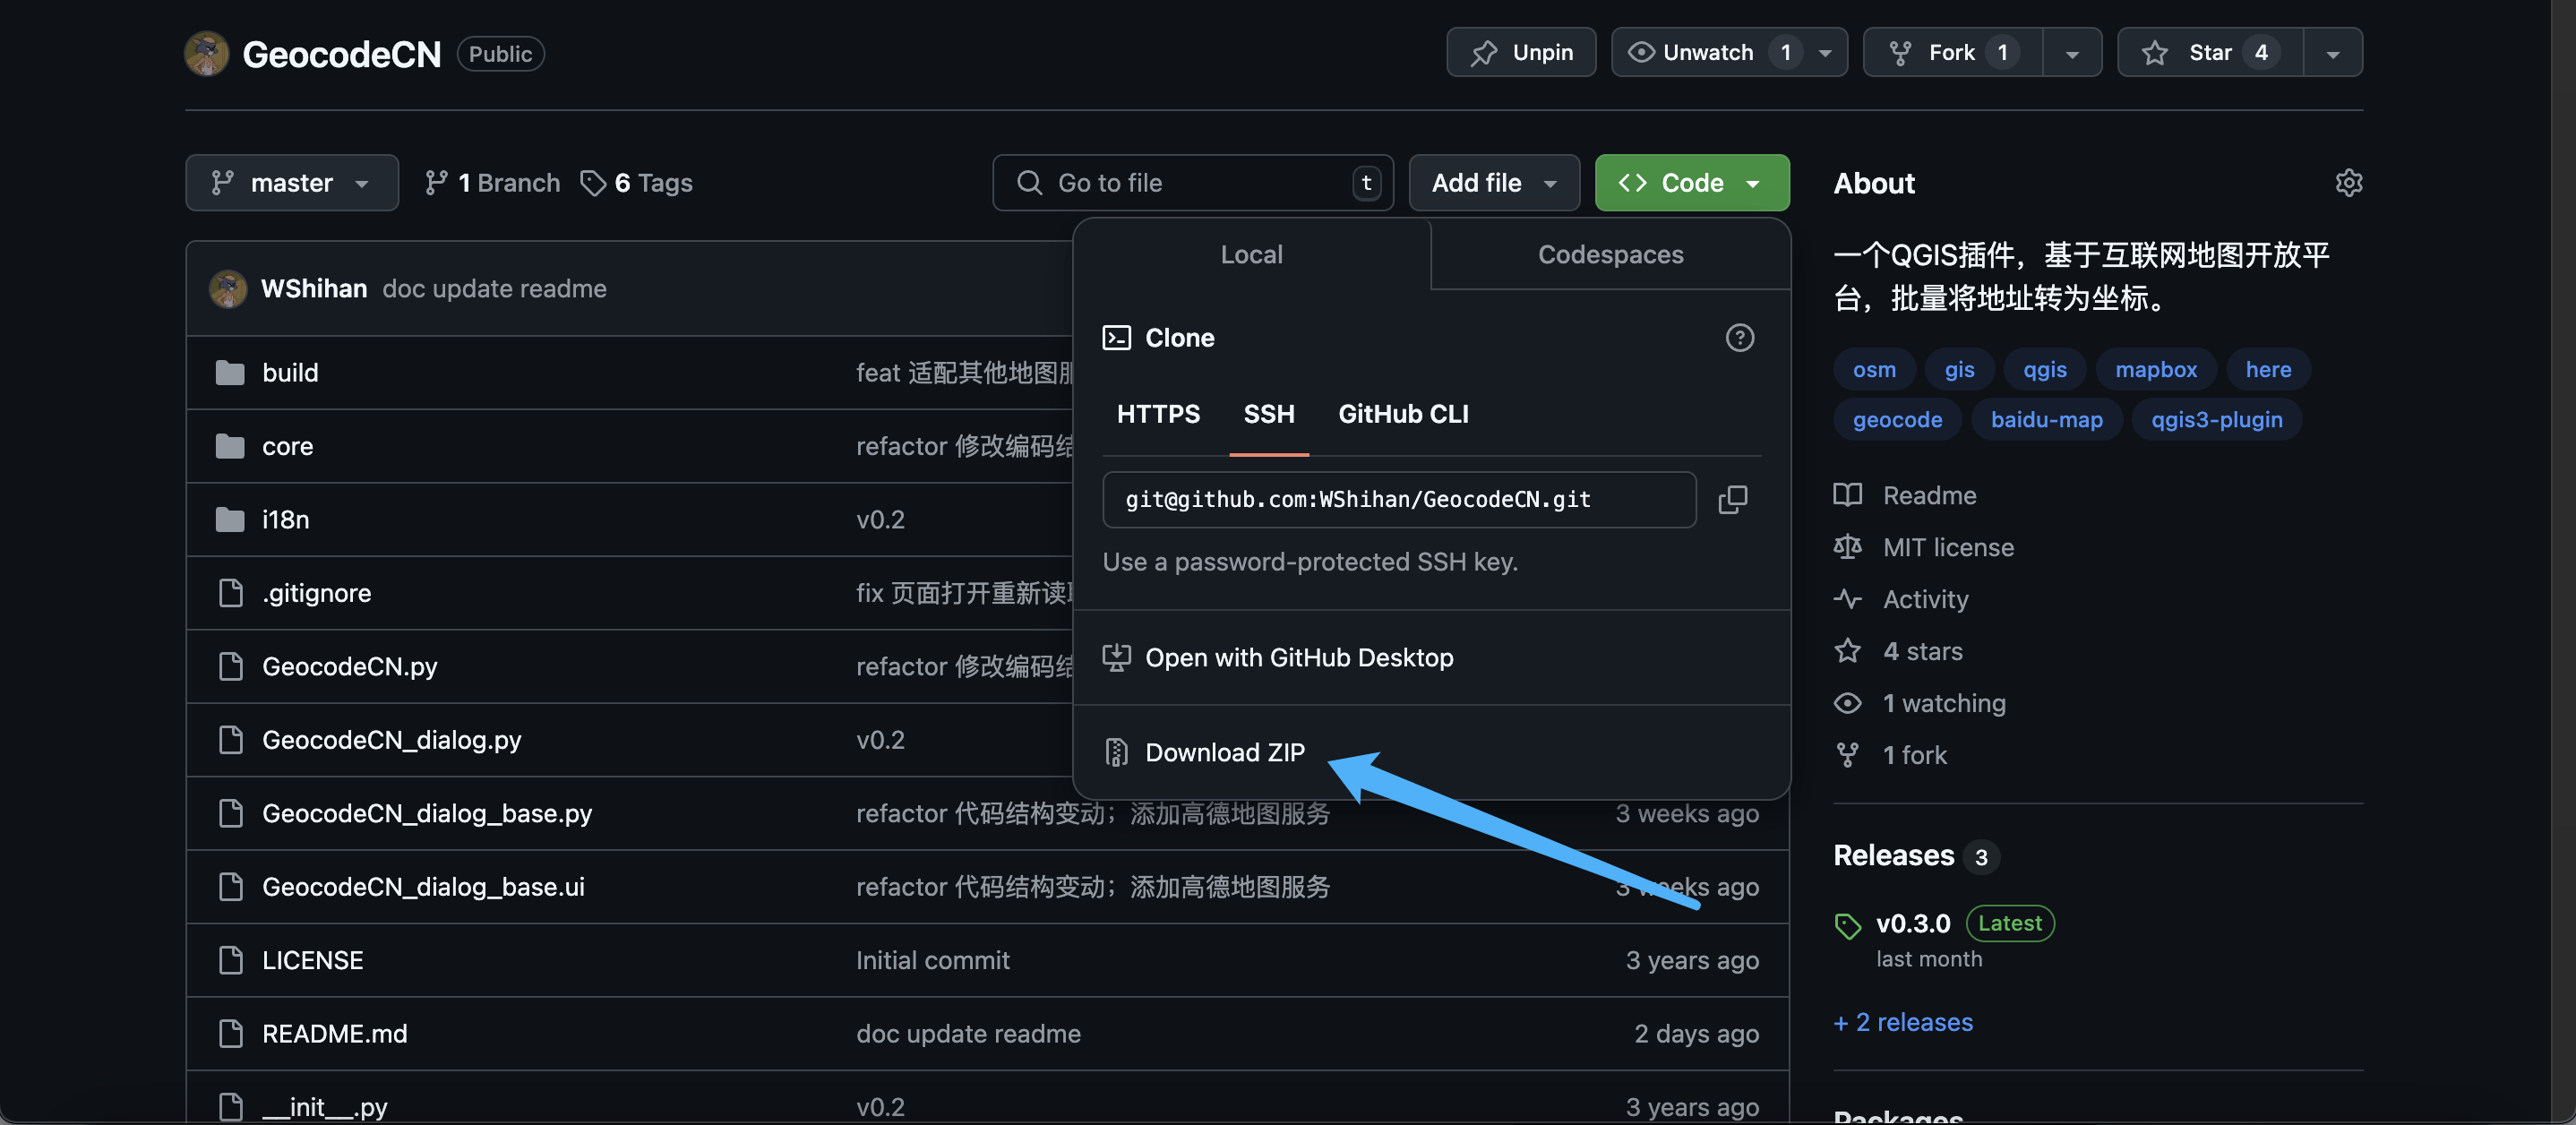Open with GitHub Desktop
Image resolution: width=2576 pixels, height=1125 pixels.
1298,658
